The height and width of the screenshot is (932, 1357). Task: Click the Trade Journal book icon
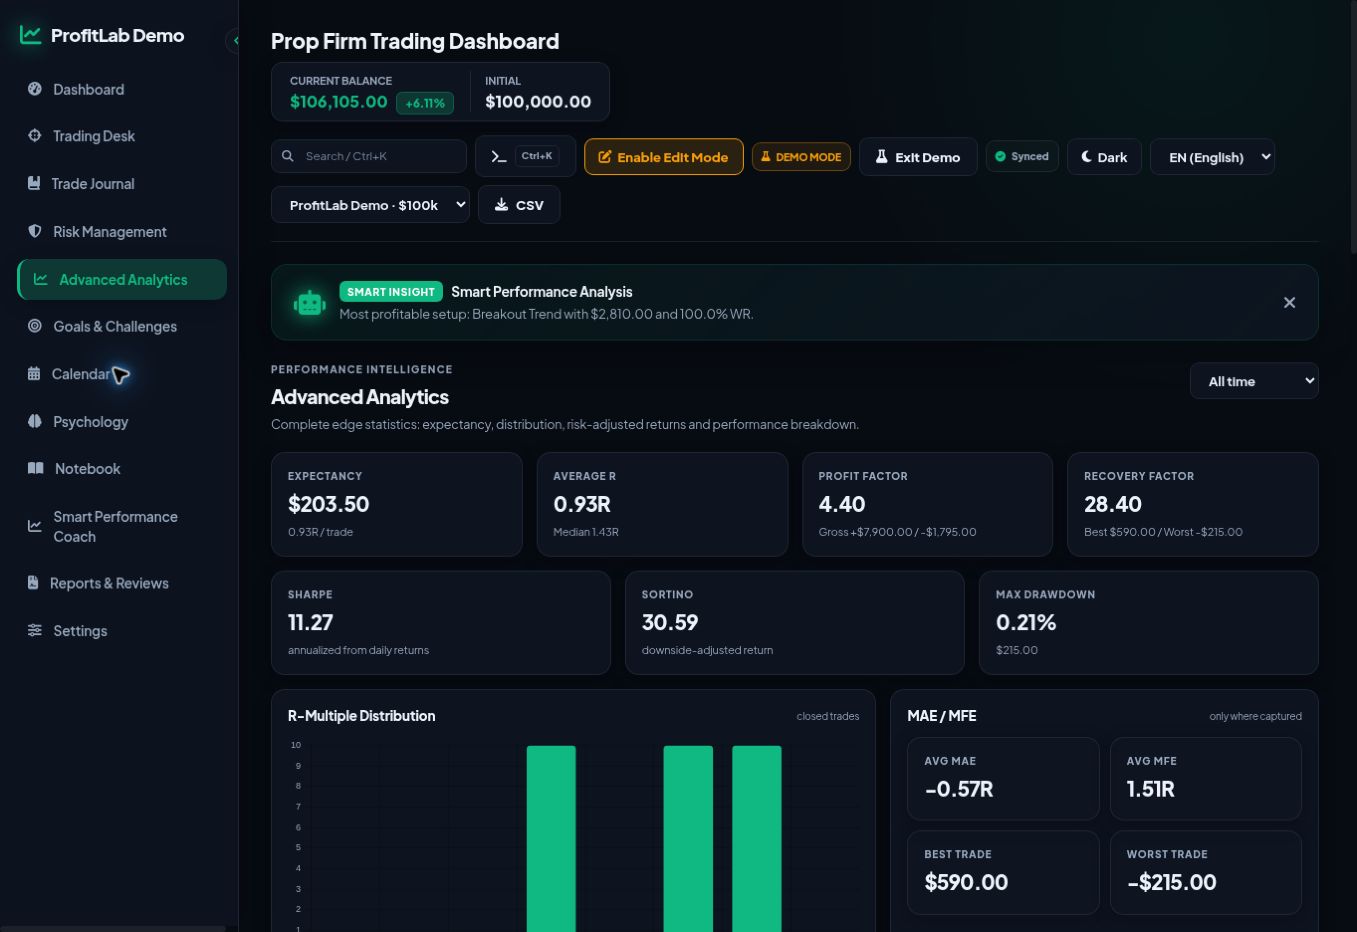[x=34, y=183]
